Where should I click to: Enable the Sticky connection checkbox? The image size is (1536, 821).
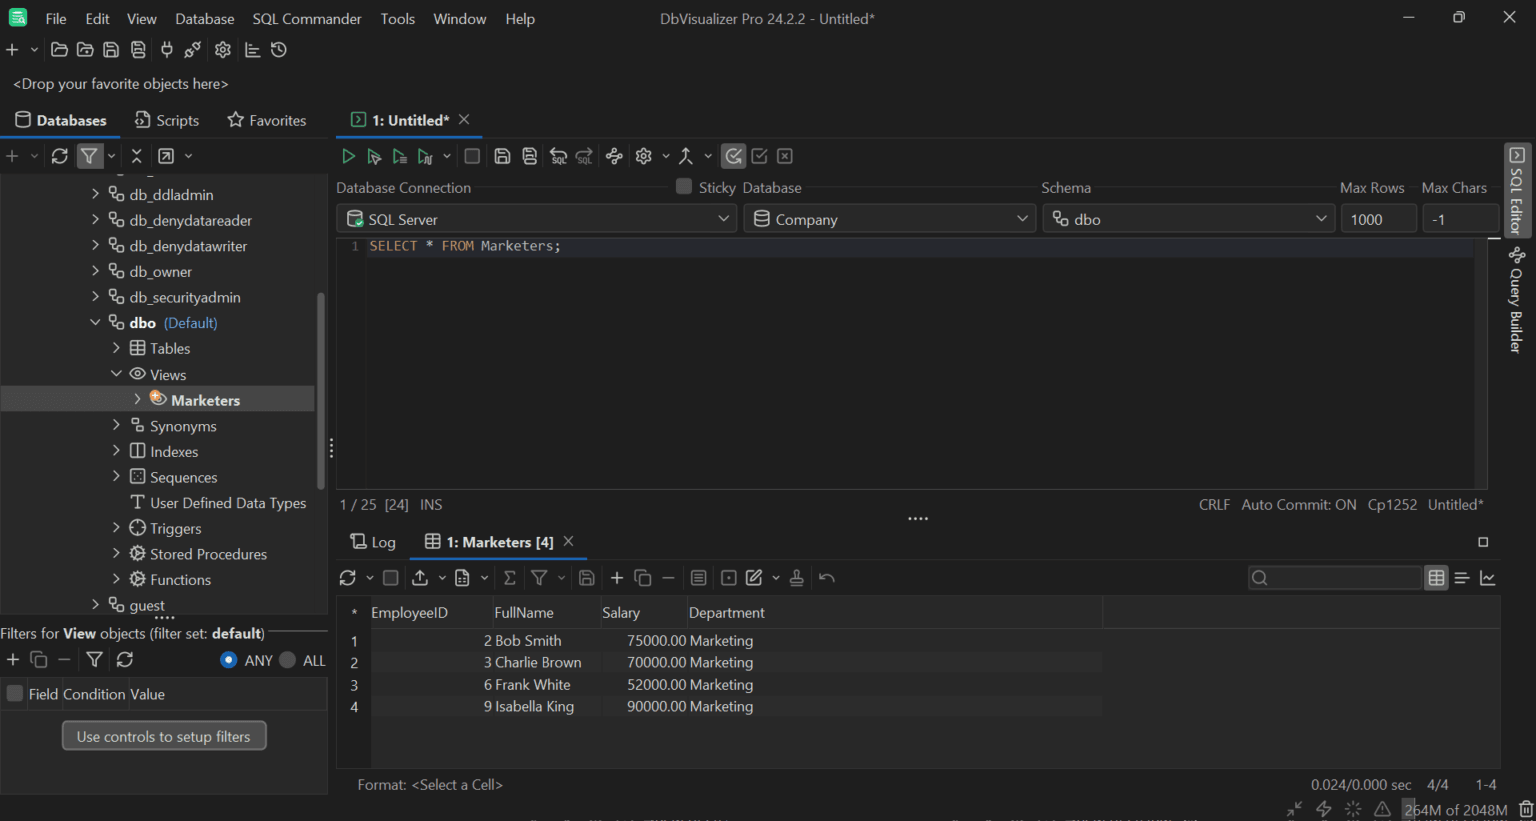click(x=685, y=187)
